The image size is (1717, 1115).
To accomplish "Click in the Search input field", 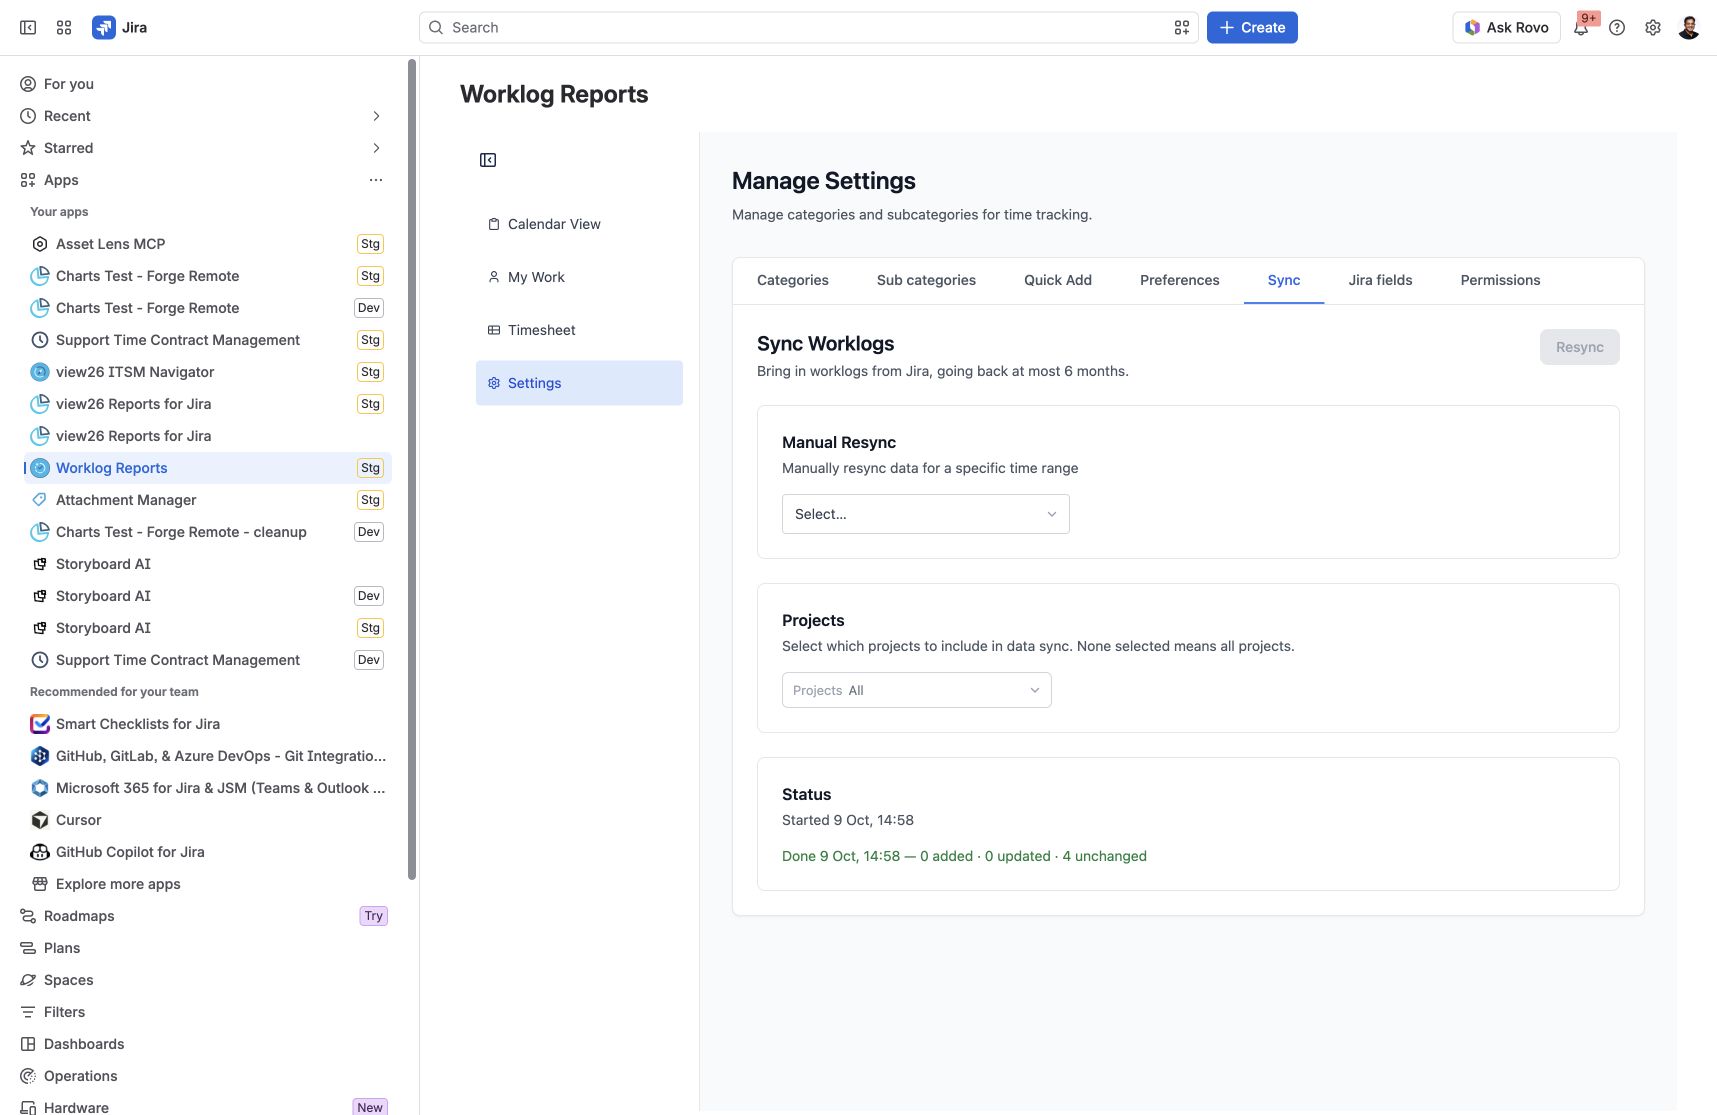I will tap(808, 28).
